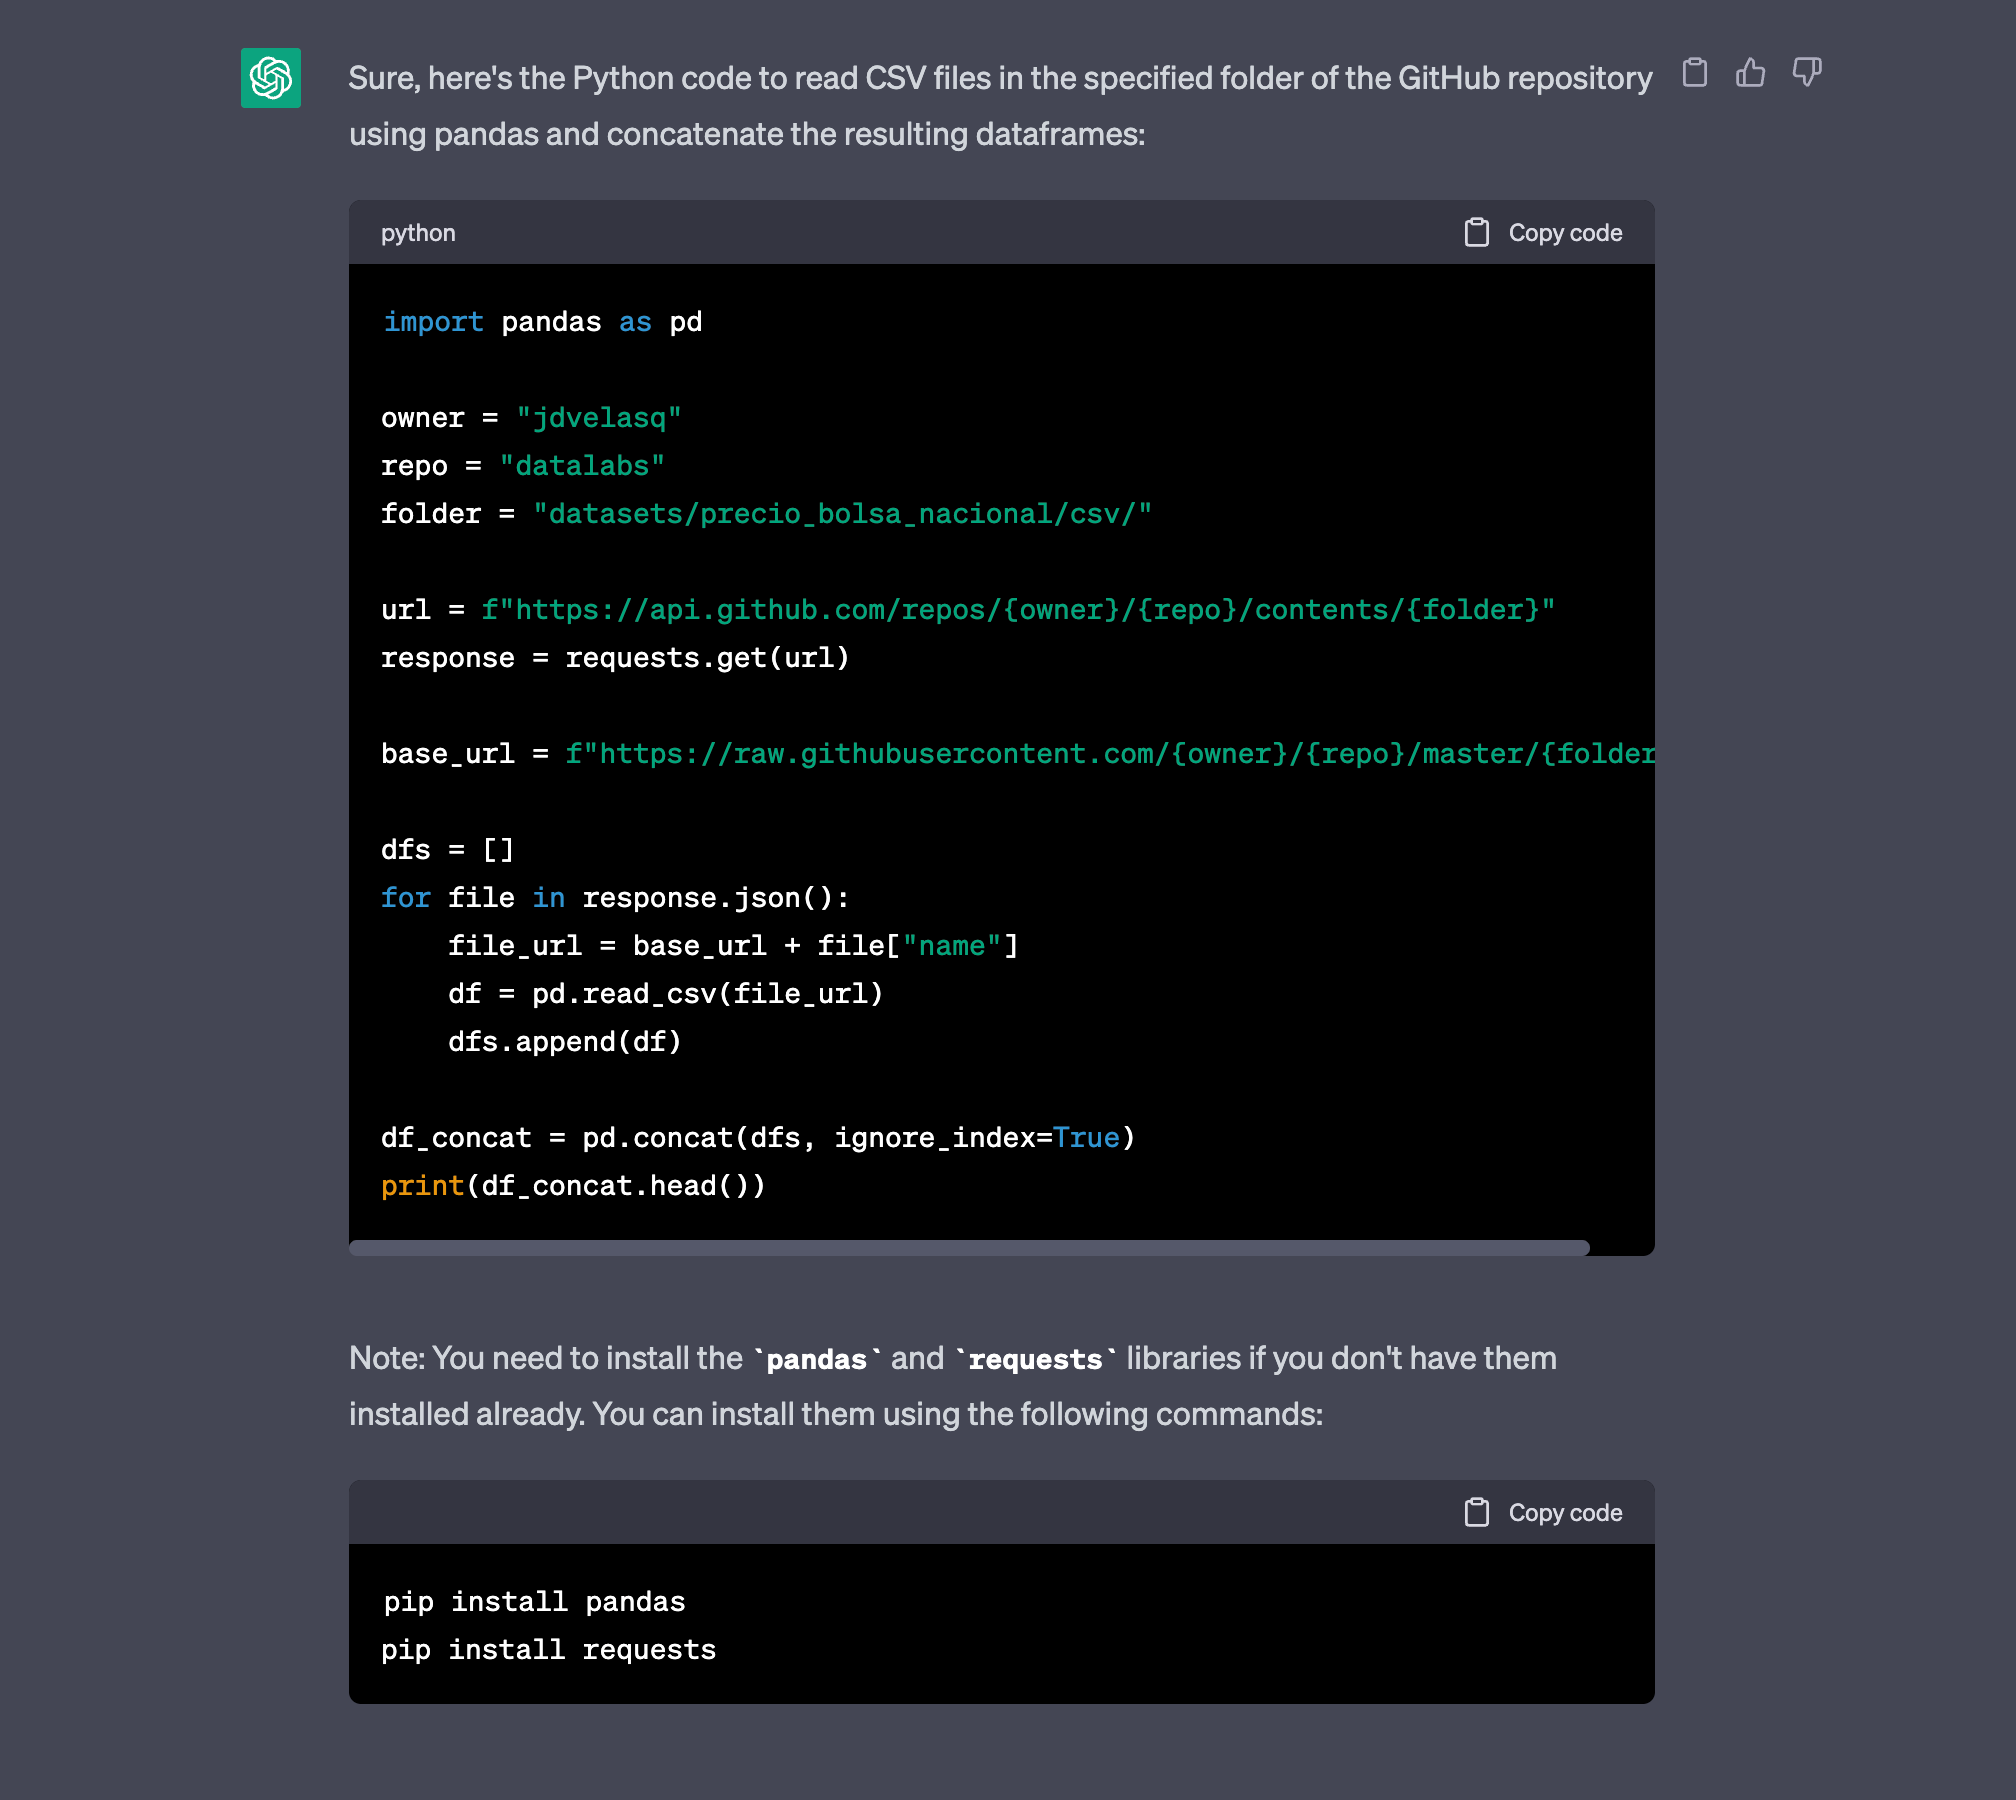Click the inline code word `pandas` in the note
The width and height of the screenshot is (2016, 1800).
[x=817, y=1359]
